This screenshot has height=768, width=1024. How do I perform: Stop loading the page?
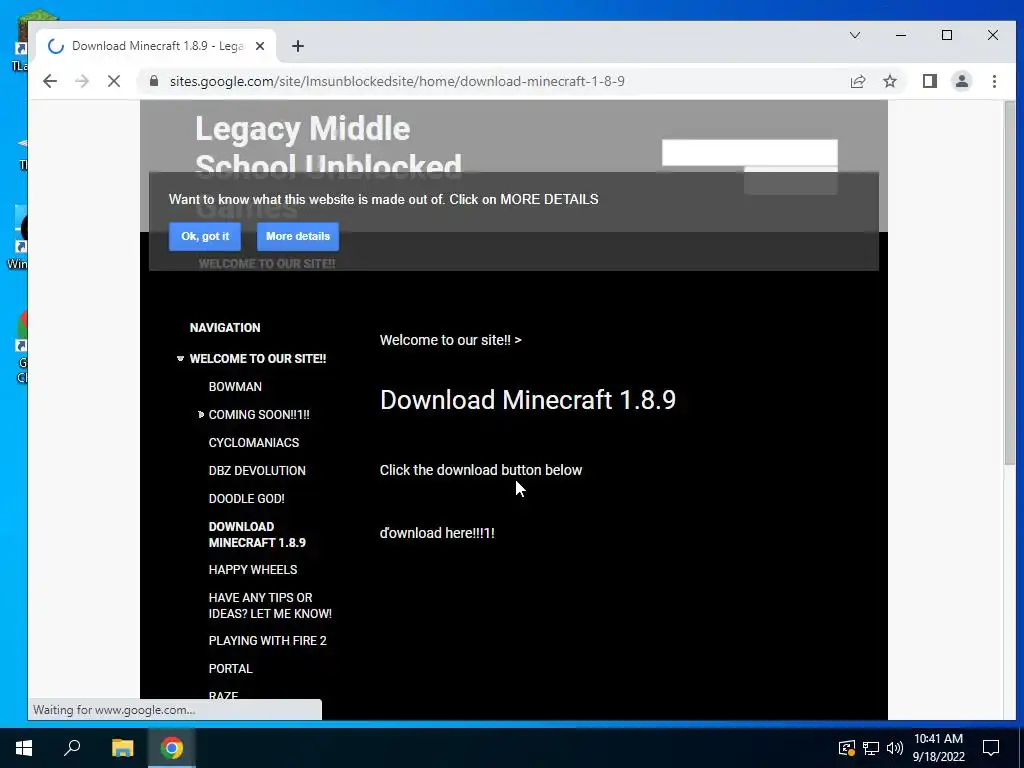click(x=114, y=81)
